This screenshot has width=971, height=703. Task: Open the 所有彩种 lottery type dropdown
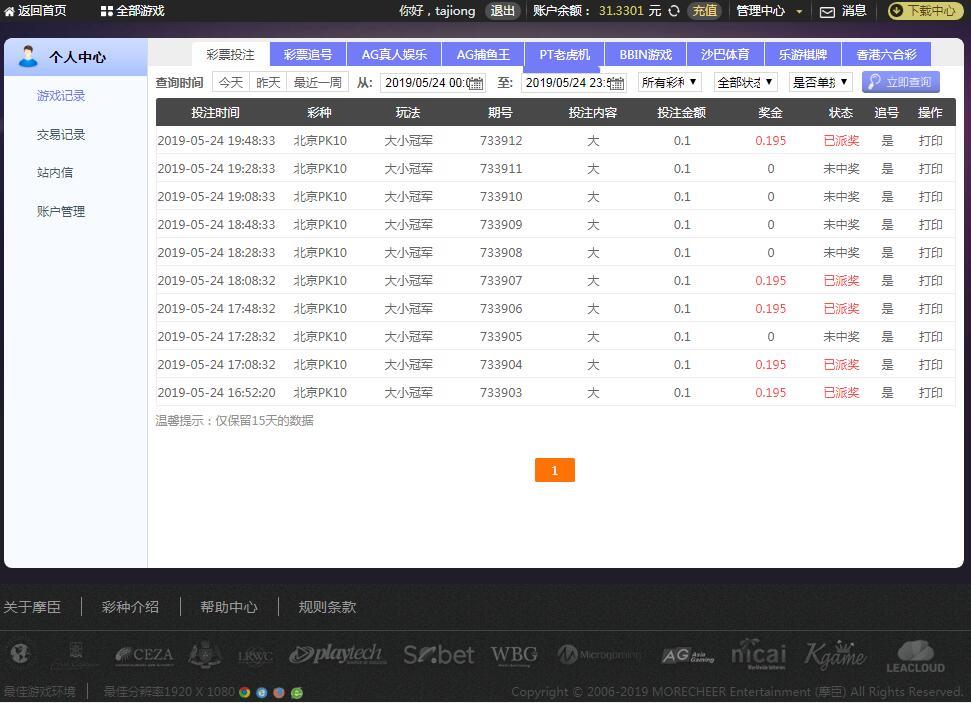coord(669,82)
